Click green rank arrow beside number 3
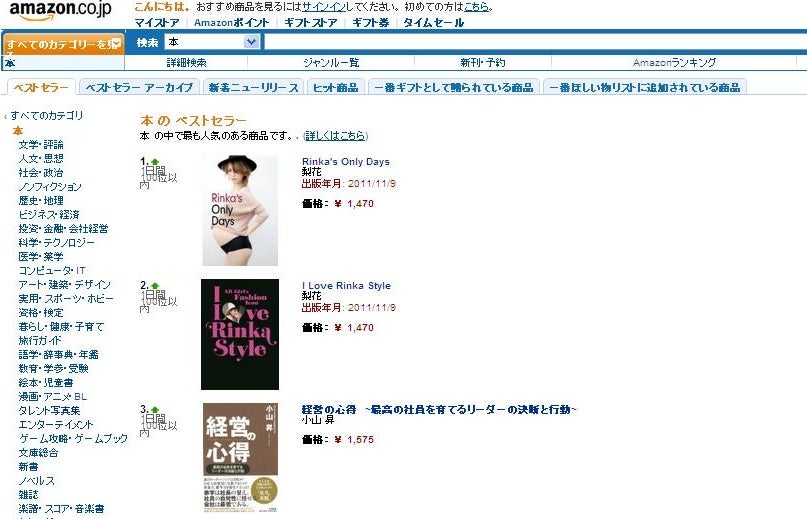This screenshot has width=807, height=519. tap(155, 410)
